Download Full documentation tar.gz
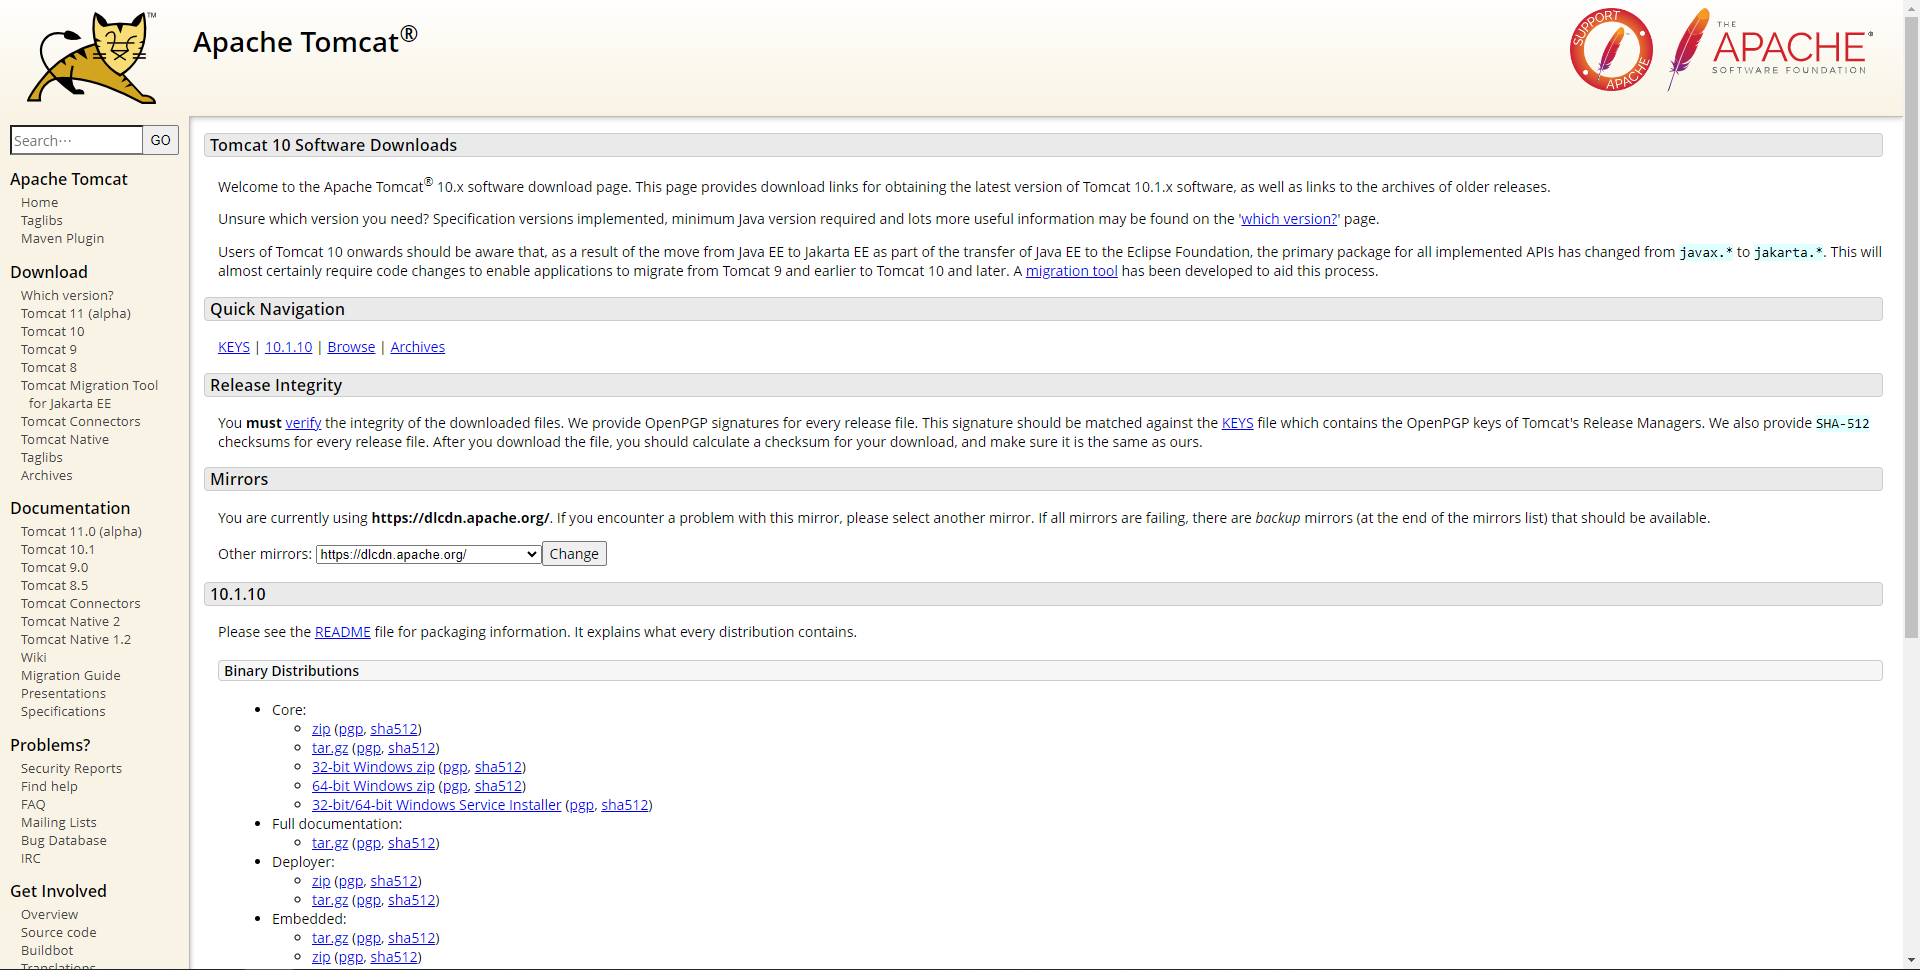This screenshot has height=970, width=1920. click(x=330, y=843)
